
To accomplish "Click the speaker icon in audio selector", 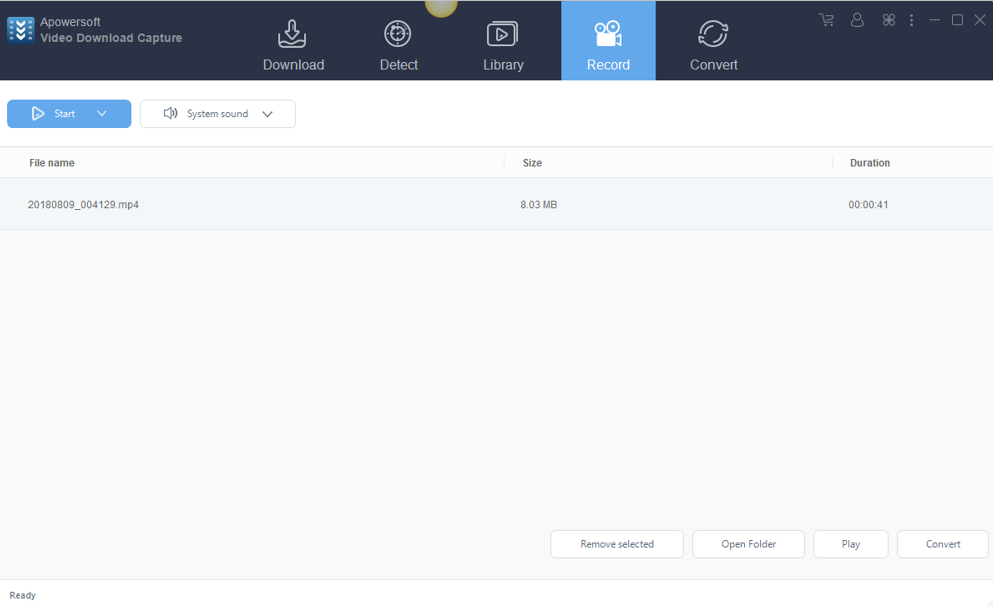I will 170,113.
